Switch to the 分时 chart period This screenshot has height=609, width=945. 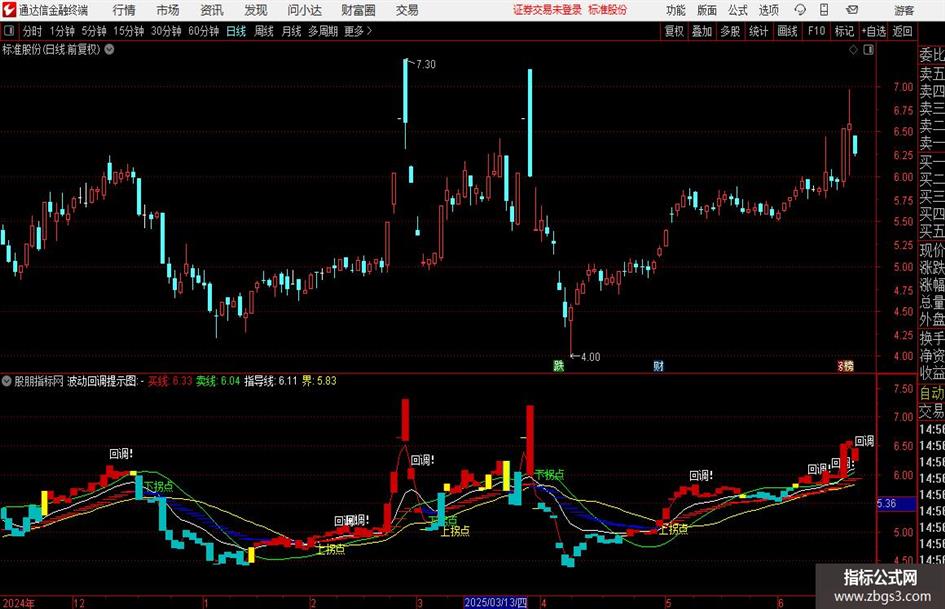[x=33, y=31]
